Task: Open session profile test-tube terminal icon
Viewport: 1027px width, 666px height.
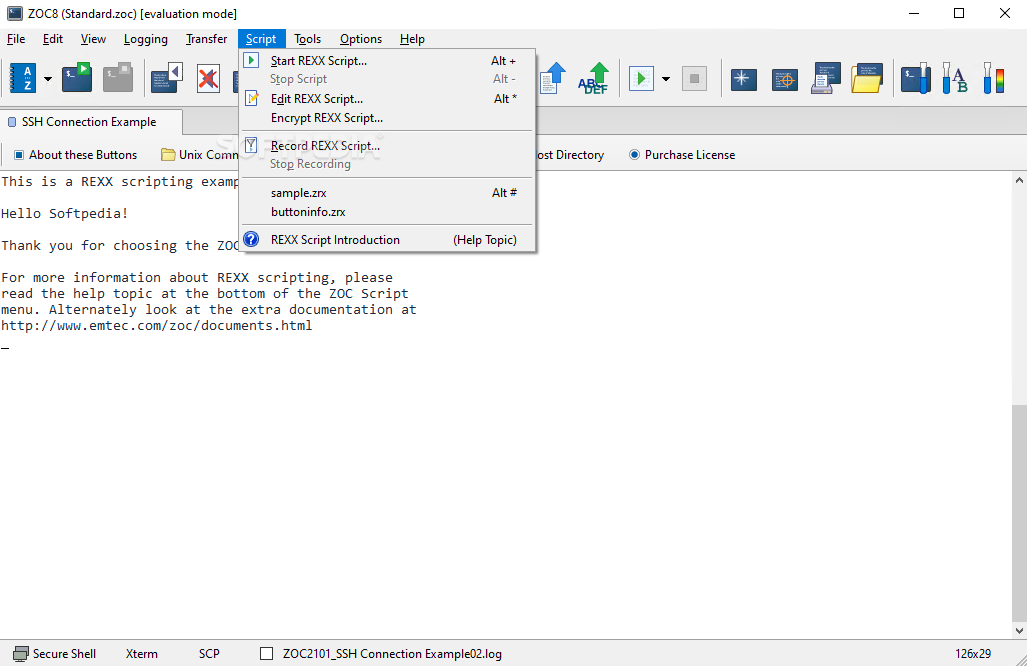Action: click(x=916, y=78)
